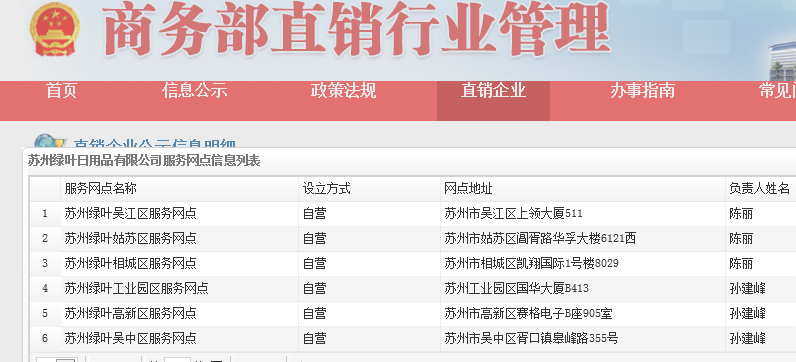The height and width of the screenshot is (362, 796).
Task: Open the page size dropdown below the table
Action: point(56,360)
